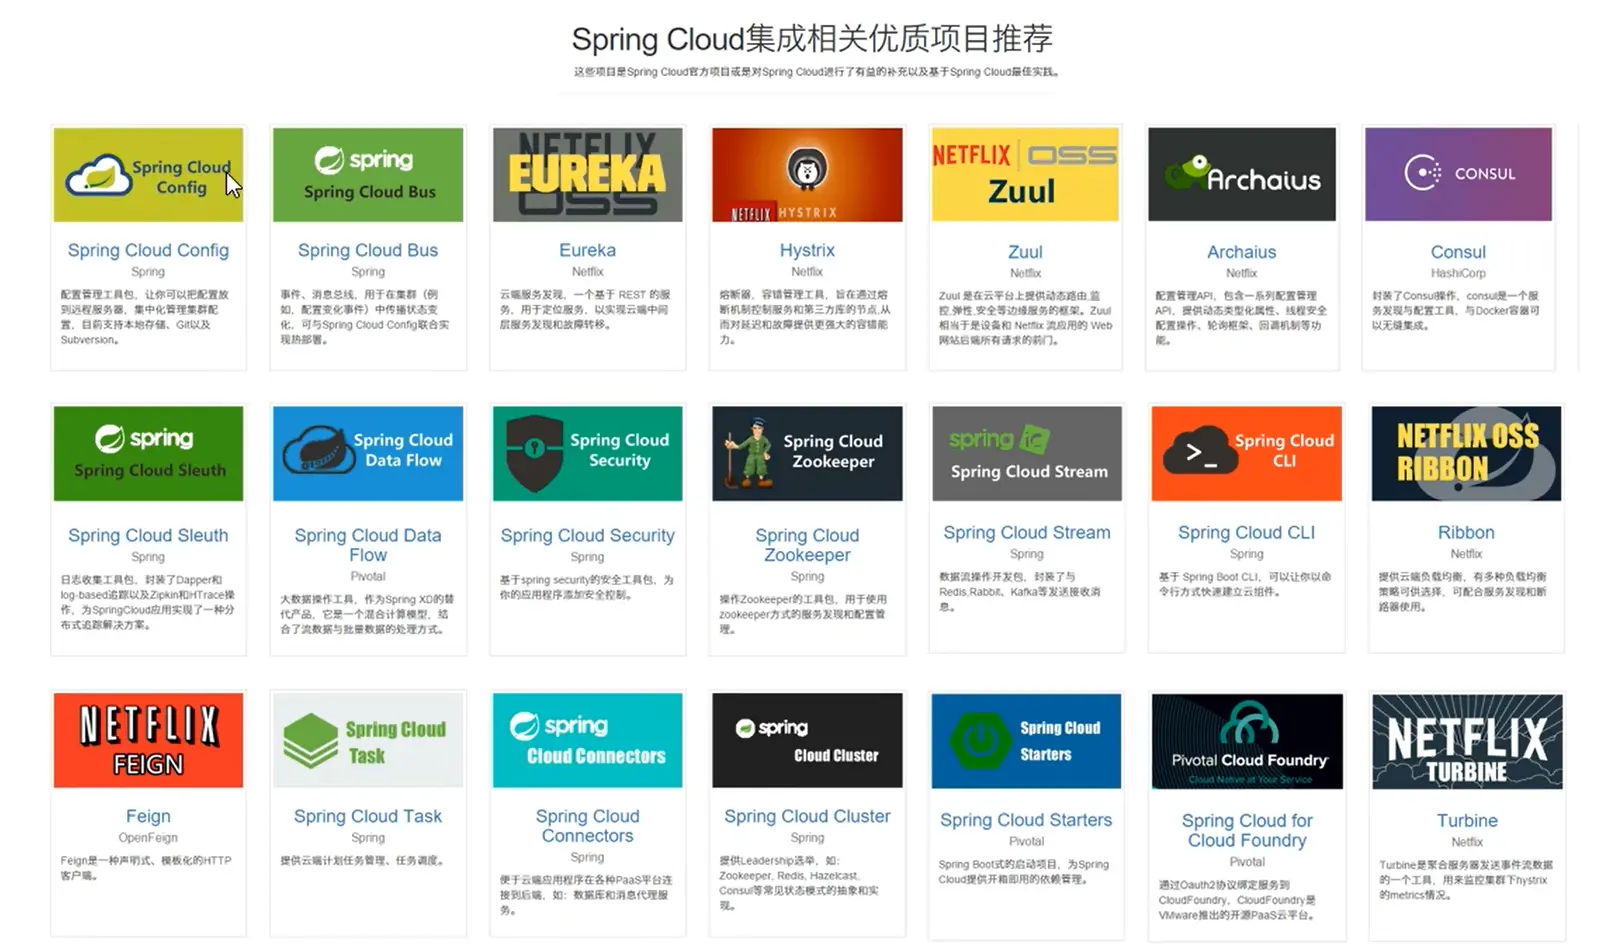Image resolution: width=1620 pixels, height=950 pixels.
Task: Click the Archaius chameleon logo image
Action: 1242,174
